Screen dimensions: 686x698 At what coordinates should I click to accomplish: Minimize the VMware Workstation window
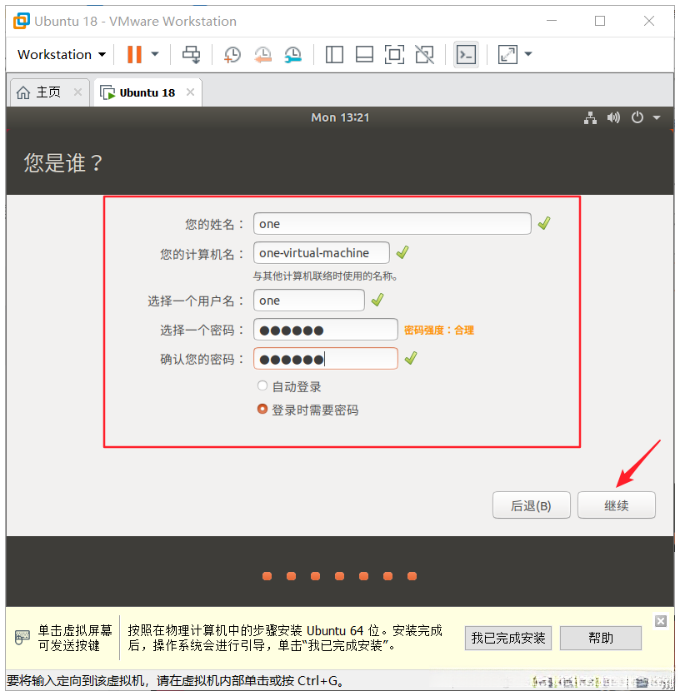click(552, 21)
